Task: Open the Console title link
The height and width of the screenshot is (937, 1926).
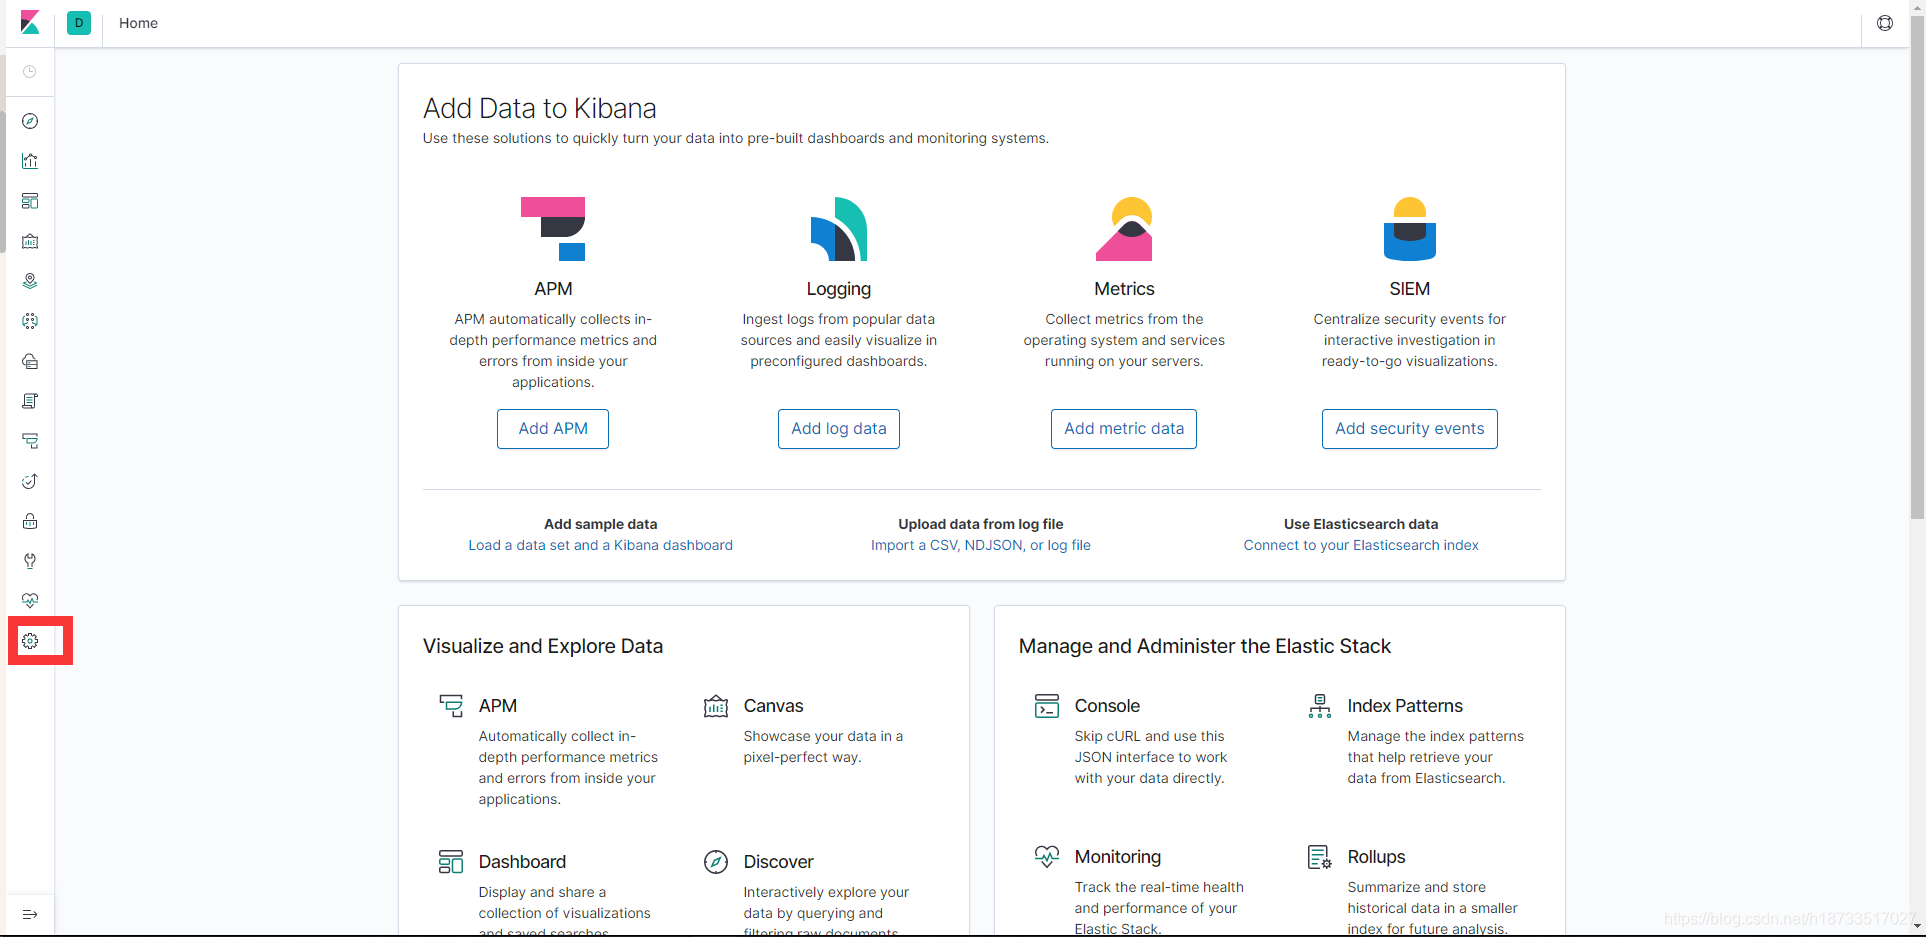Action: tap(1107, 706)
